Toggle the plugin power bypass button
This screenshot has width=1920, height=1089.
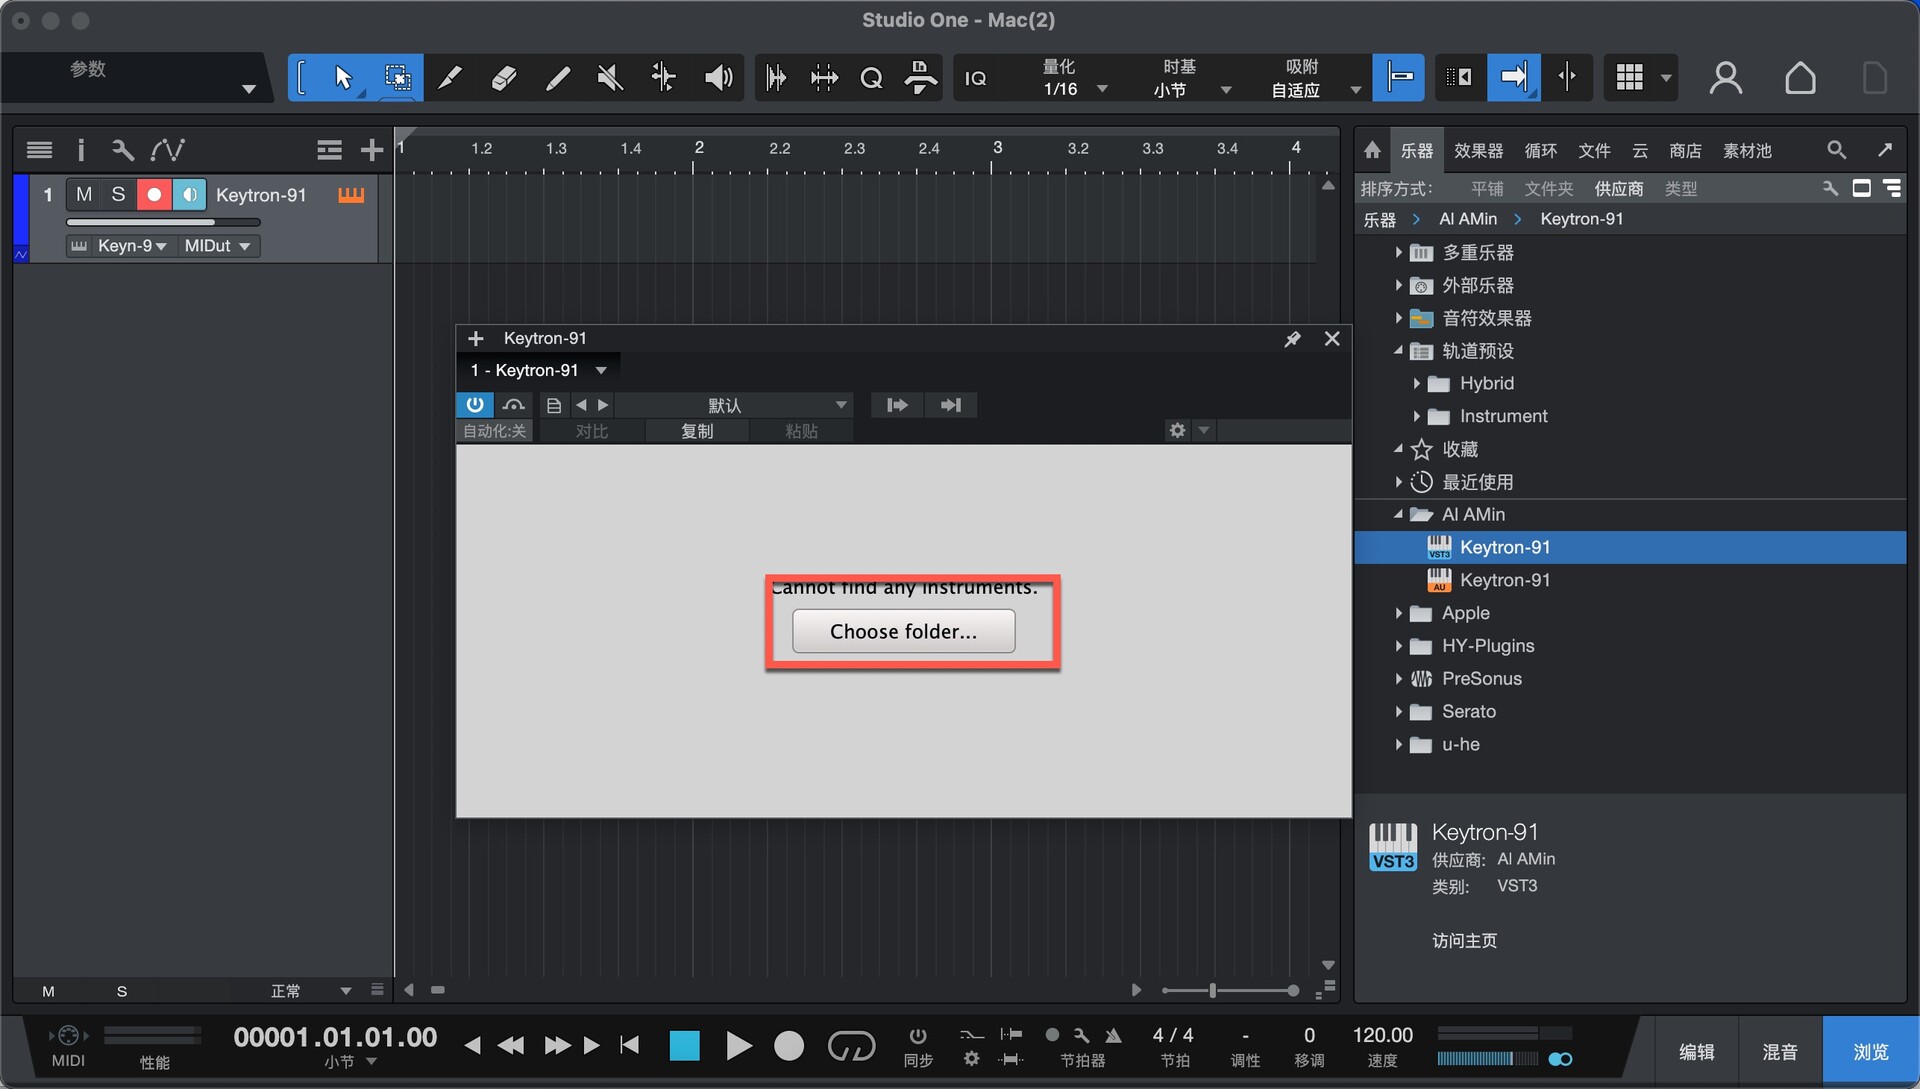click(475, 405)
